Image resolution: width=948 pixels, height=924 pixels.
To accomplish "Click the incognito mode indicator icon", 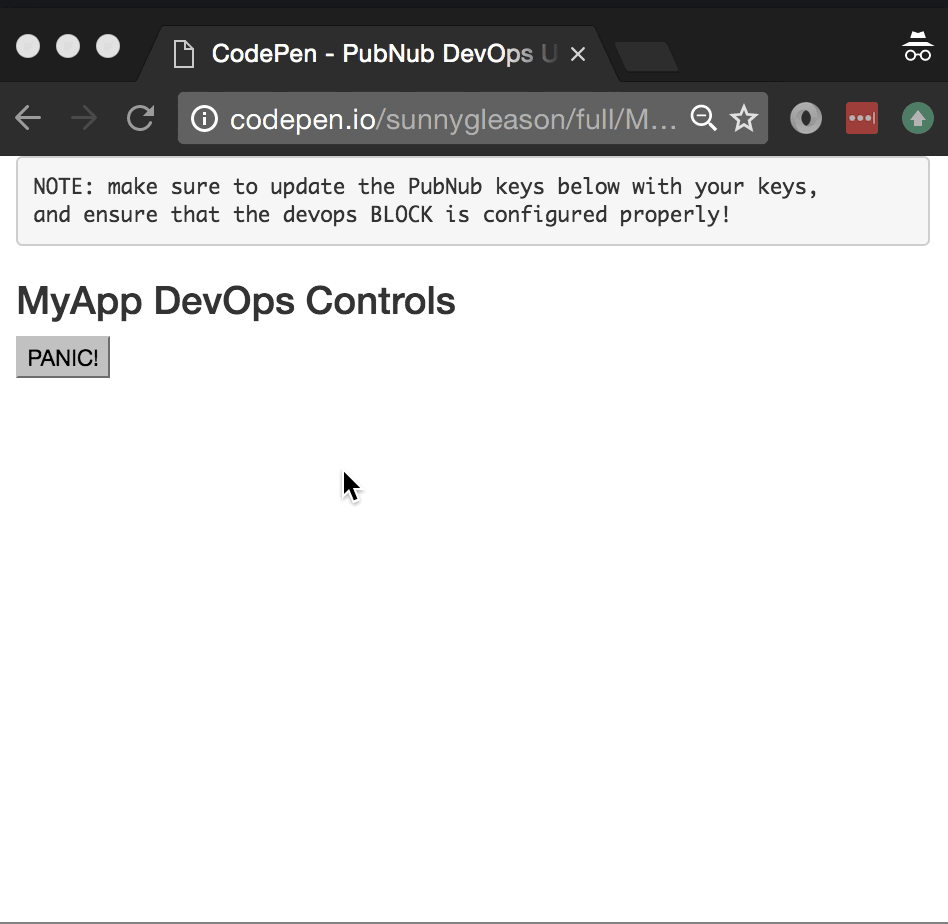I will click(917, 47).
